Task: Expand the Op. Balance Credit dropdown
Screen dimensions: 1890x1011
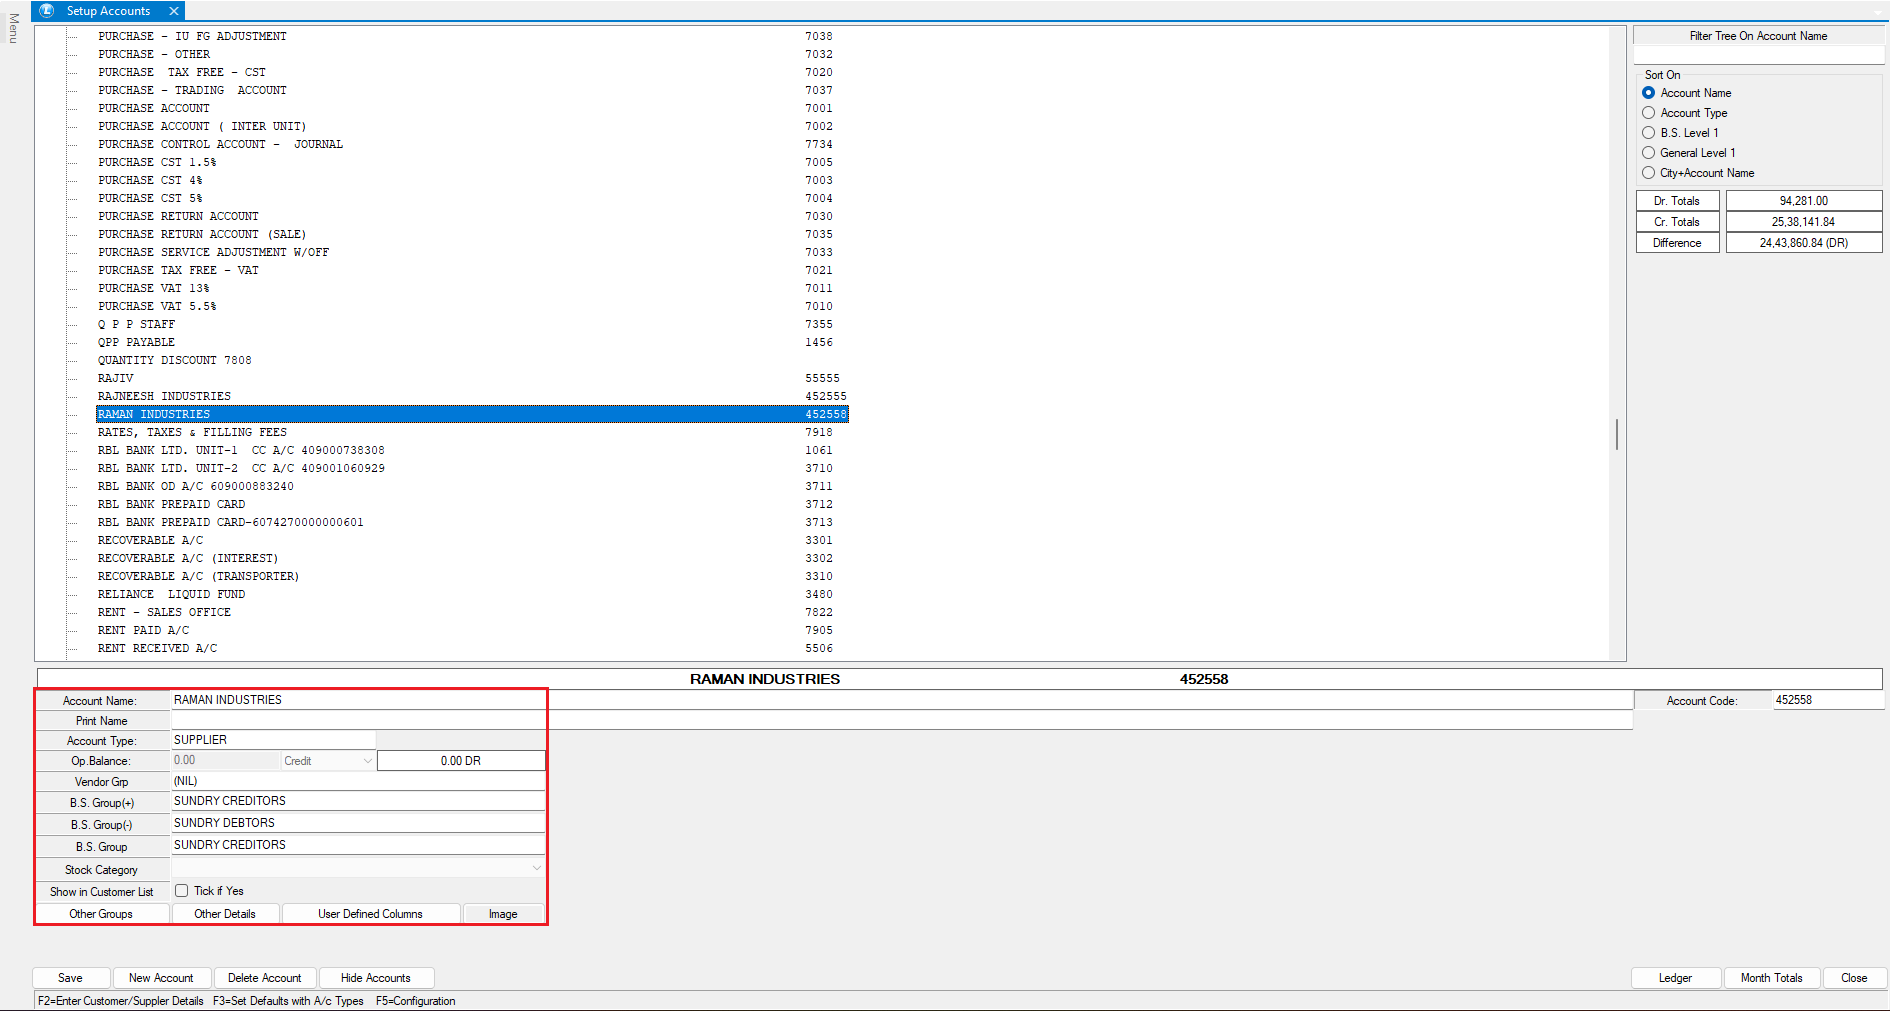Action: pyautogui.click(x=367, y=761)
